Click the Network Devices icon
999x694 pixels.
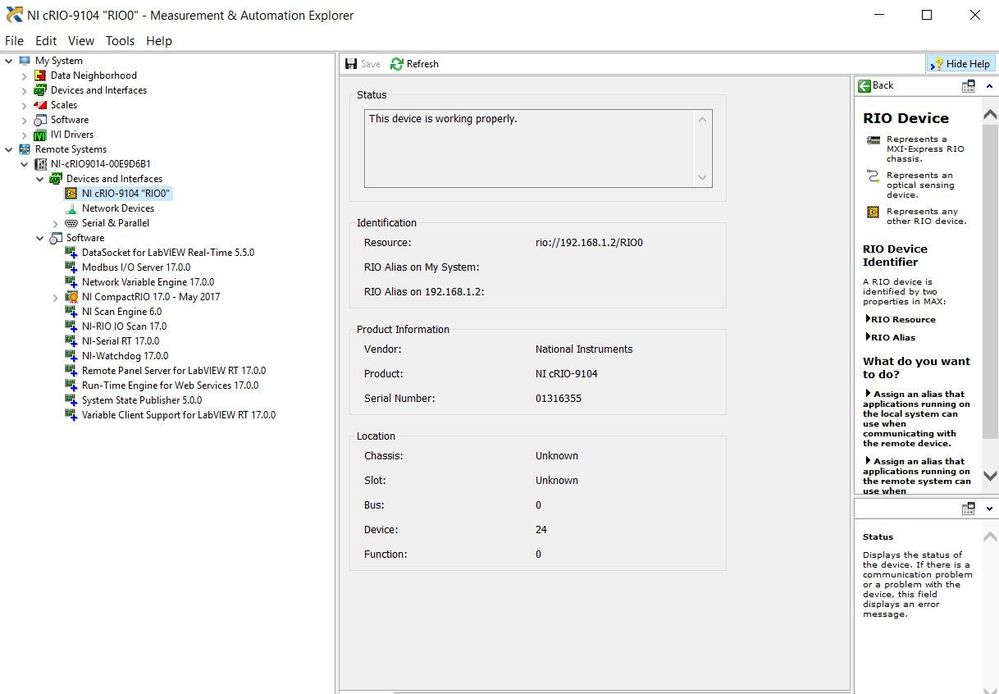[71, 208]
